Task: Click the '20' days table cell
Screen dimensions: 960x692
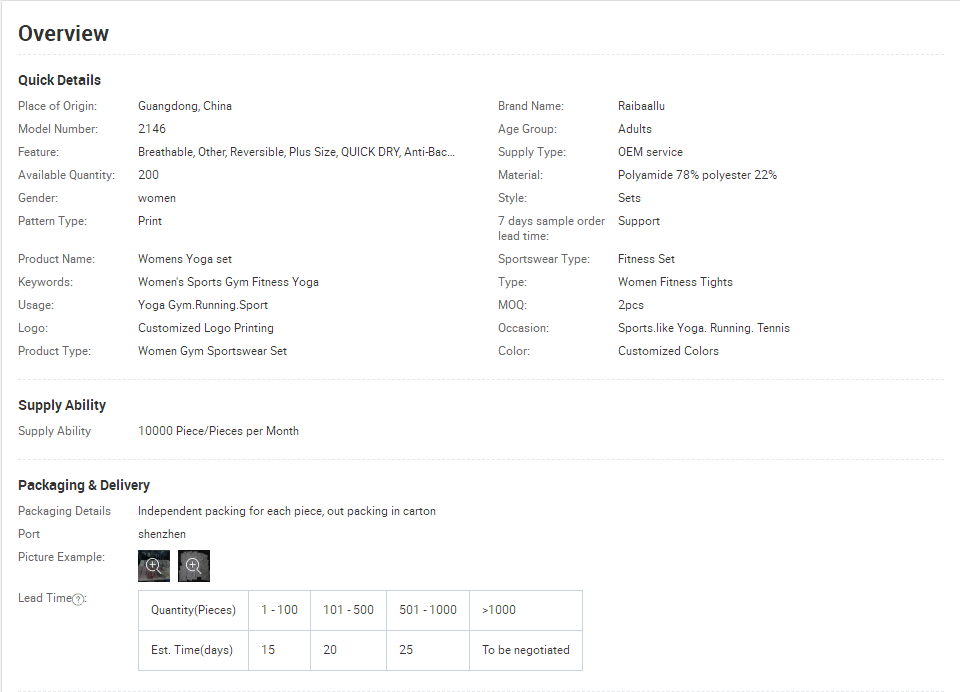Action: click(x=348, y=650)
